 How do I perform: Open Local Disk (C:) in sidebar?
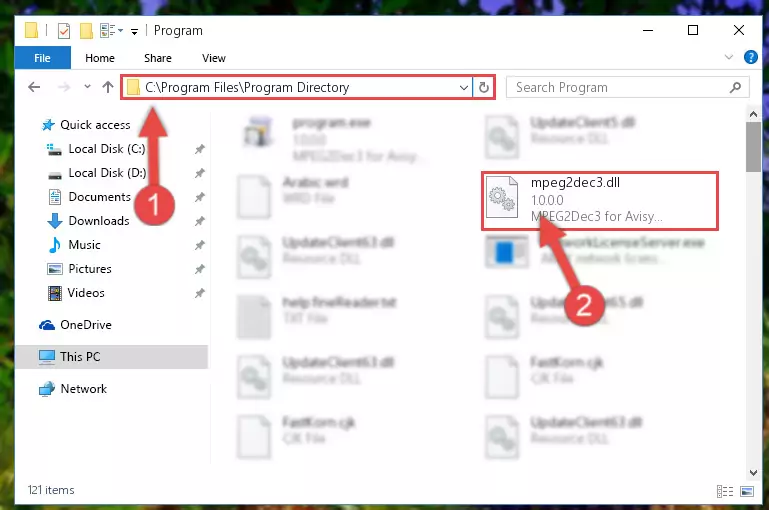[96, 149]
